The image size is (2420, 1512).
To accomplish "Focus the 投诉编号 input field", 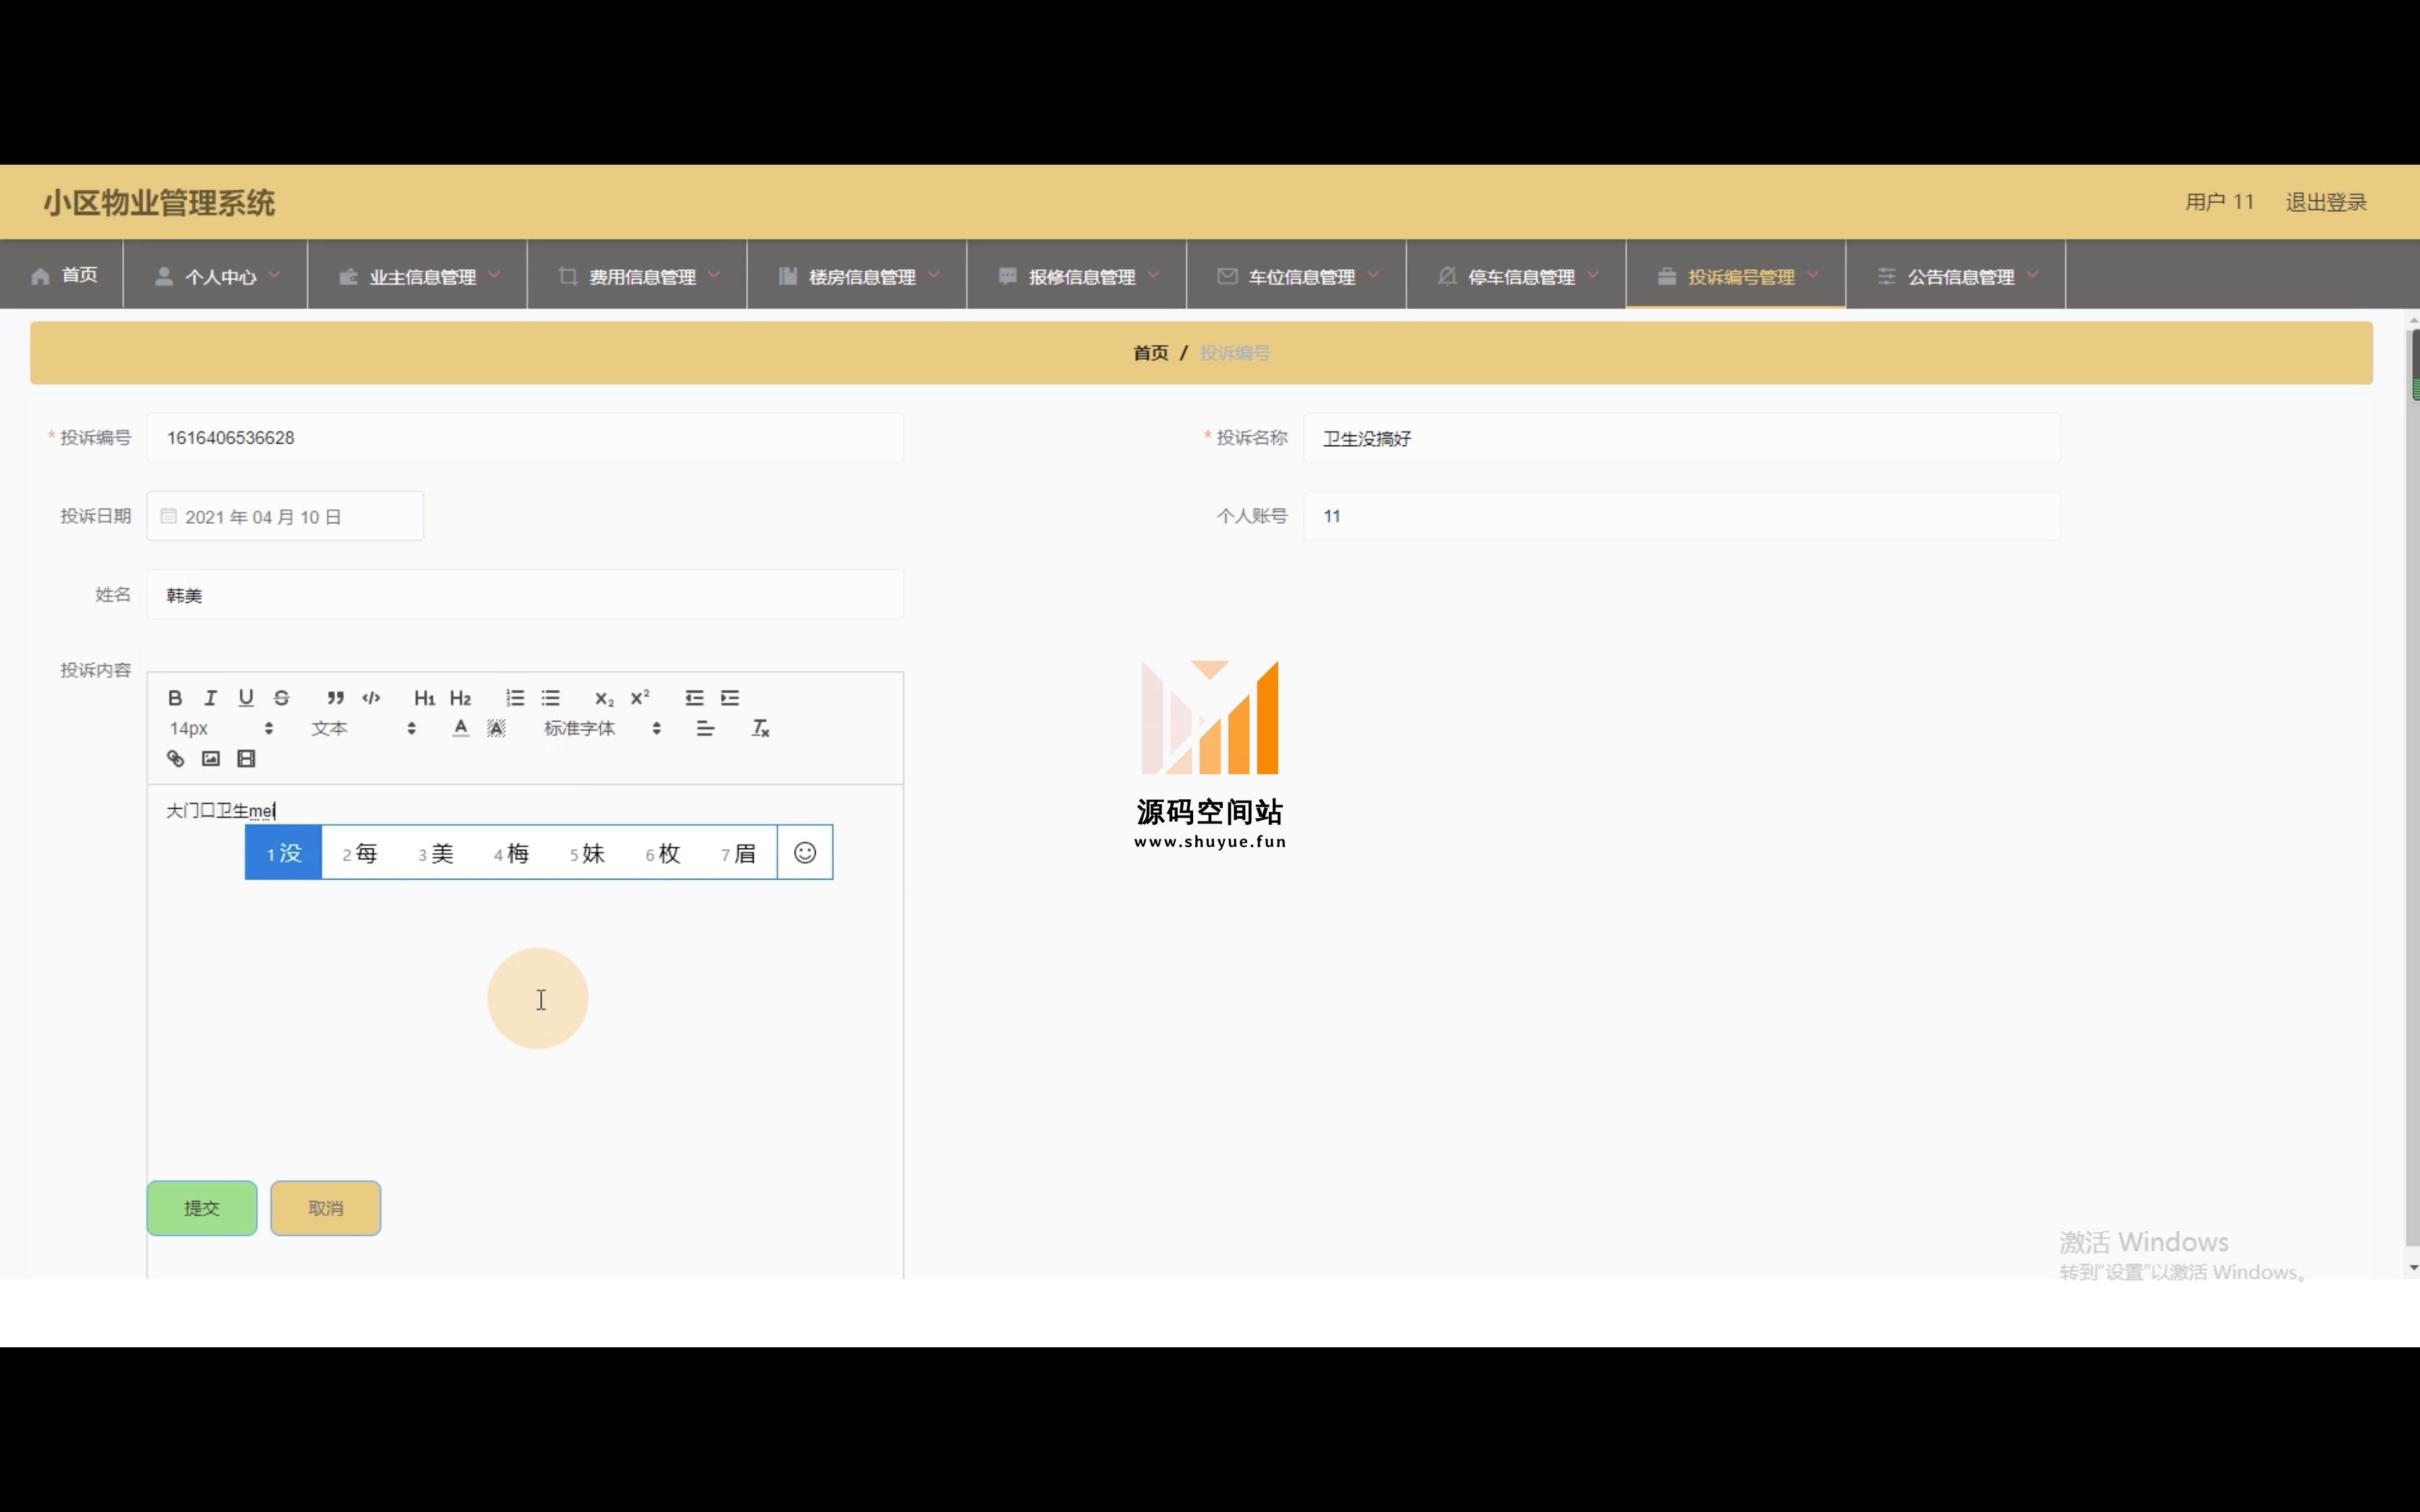I will pos(525,438).
